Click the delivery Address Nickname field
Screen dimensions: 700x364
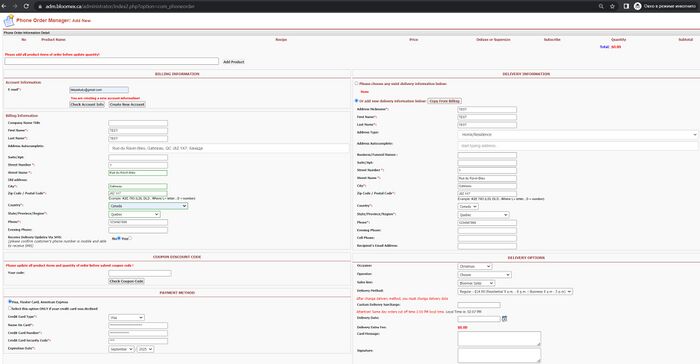coord(487,109)
